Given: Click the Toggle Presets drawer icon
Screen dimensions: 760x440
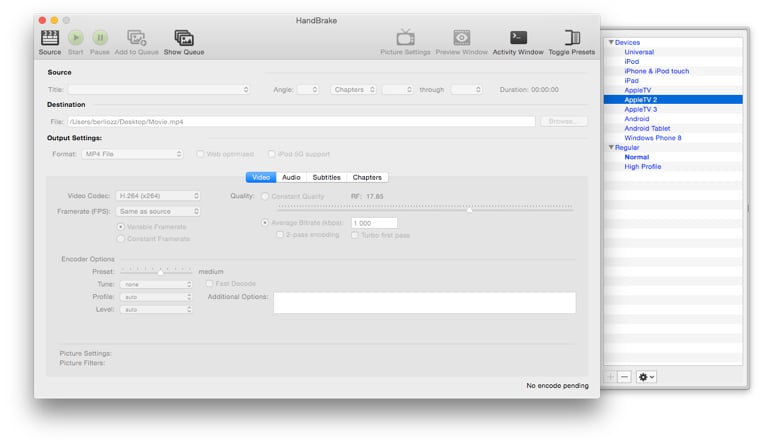Looking at the screenshot, I should point(572,37).
